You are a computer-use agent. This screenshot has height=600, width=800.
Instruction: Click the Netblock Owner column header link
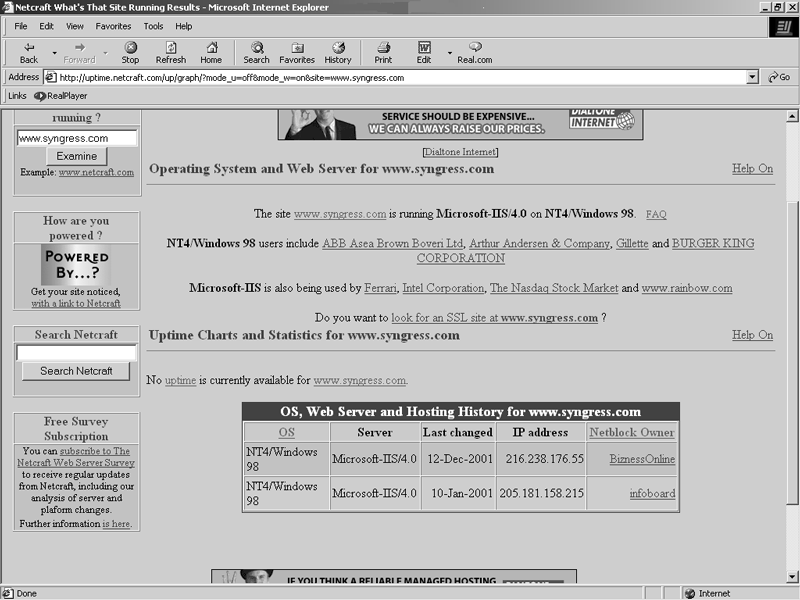tap(632, 433)
